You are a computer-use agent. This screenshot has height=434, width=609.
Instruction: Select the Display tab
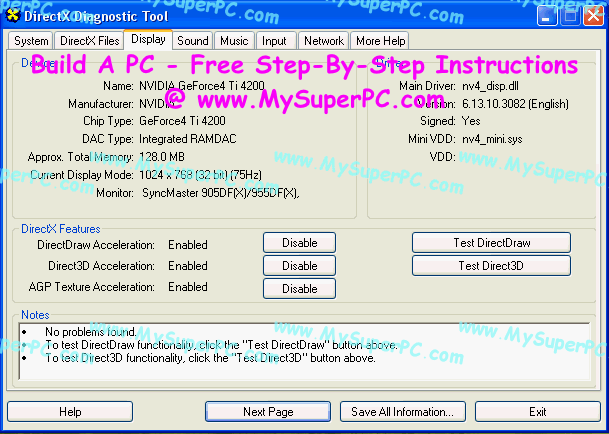click(x=148, y=39)
